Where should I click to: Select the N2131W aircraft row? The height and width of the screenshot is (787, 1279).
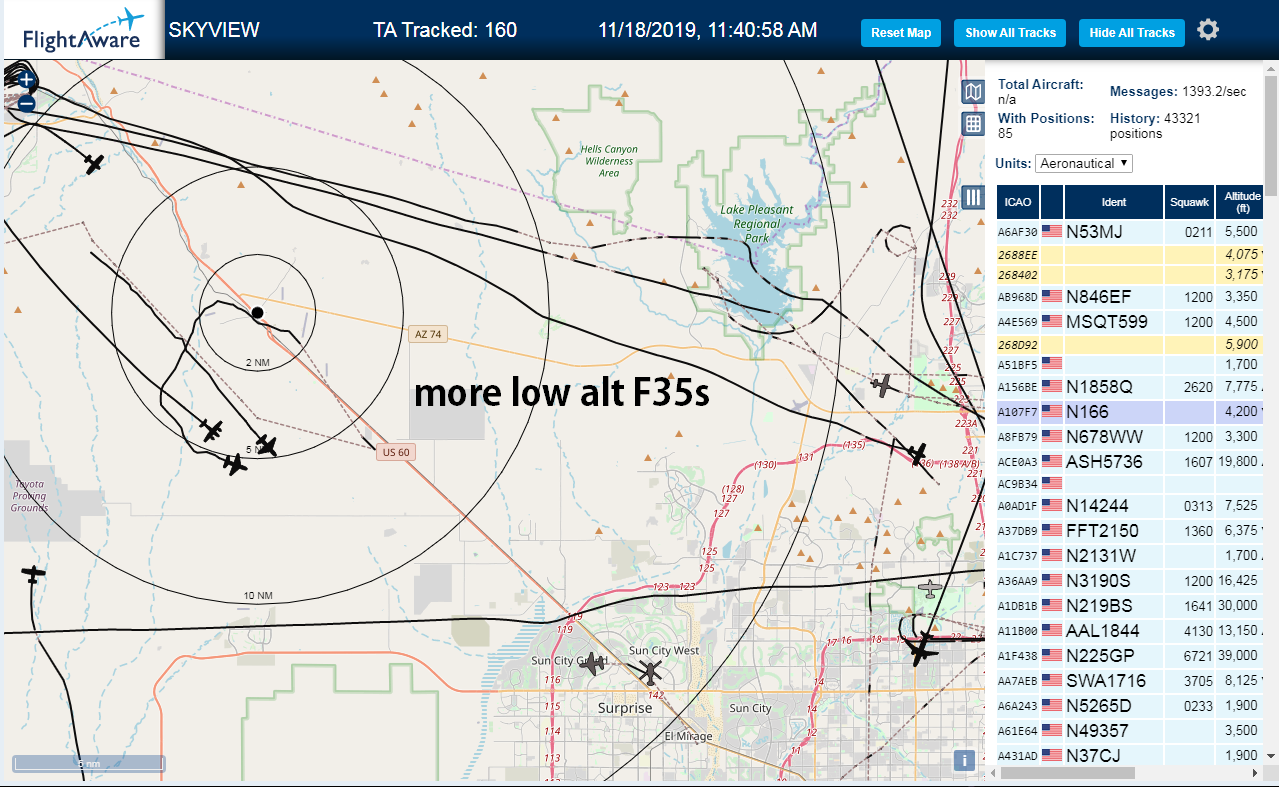pyautogui.click(x=1130, y=556)
